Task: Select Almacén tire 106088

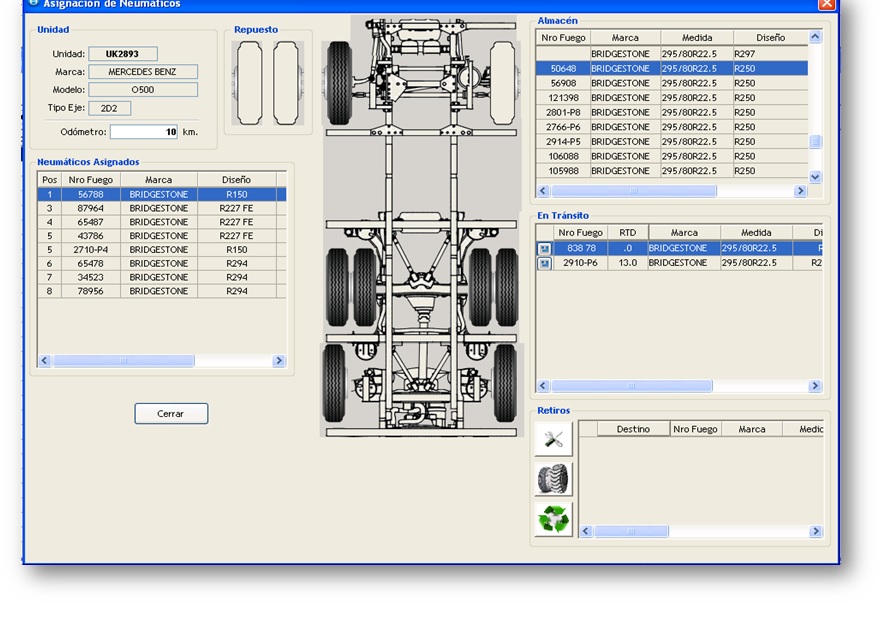Action: (672, 157)
